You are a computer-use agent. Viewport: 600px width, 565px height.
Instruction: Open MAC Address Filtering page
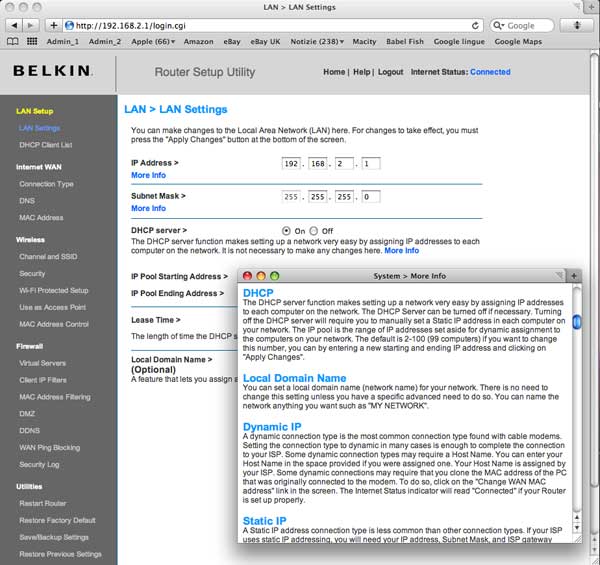[55, 397]
